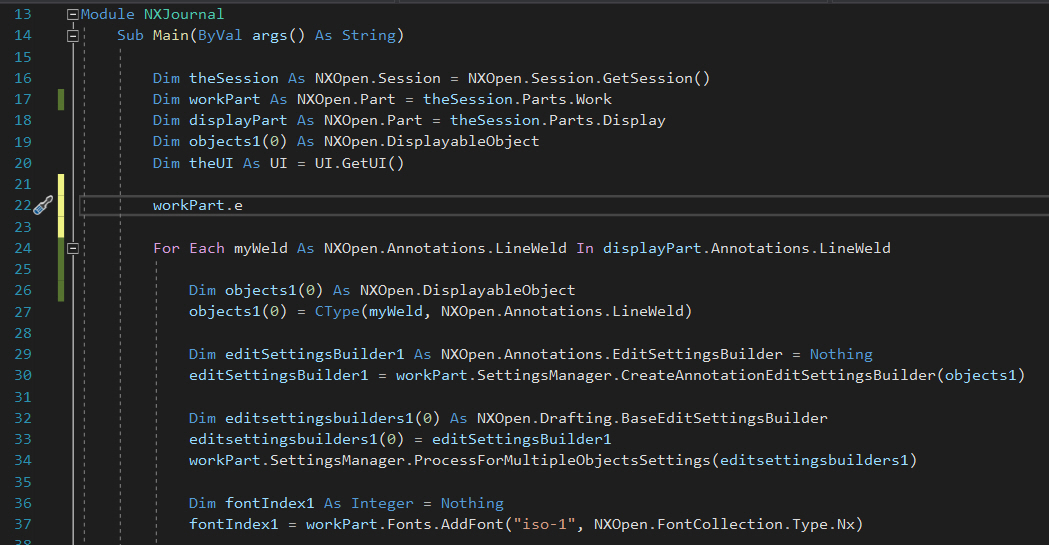Click the CreateAnnotationEditSettingsBuilder method name
The height and width of the screenshot is (545, 1049).
[778, 375]
